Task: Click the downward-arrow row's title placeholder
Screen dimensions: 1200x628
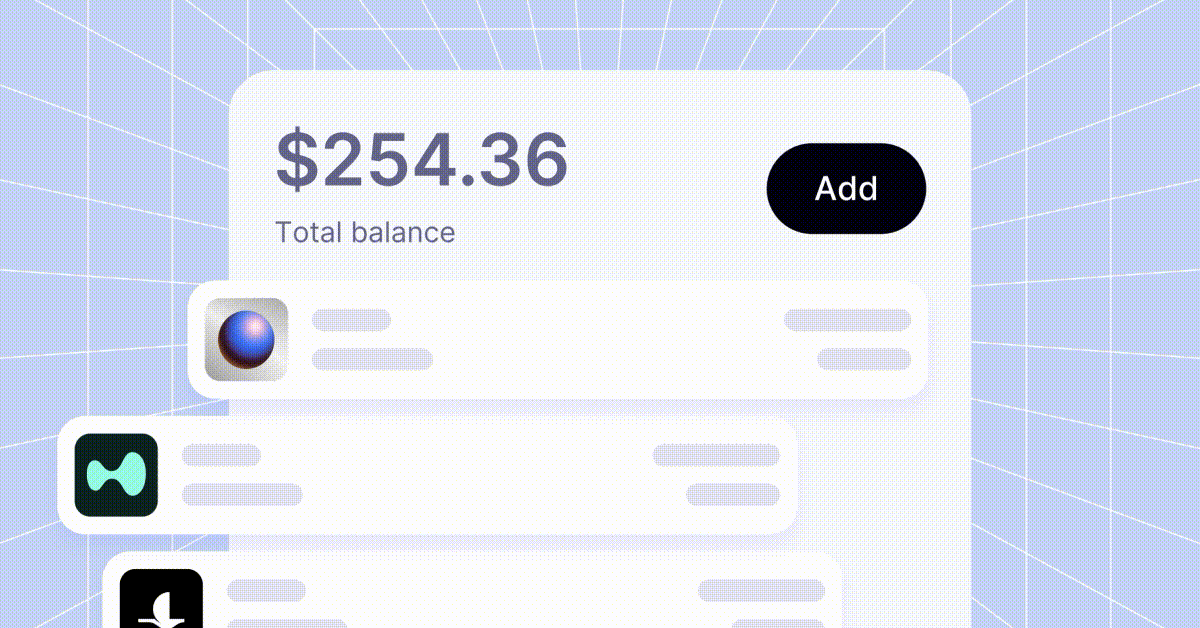Action: pyautogui.click(x=266, y=591)
